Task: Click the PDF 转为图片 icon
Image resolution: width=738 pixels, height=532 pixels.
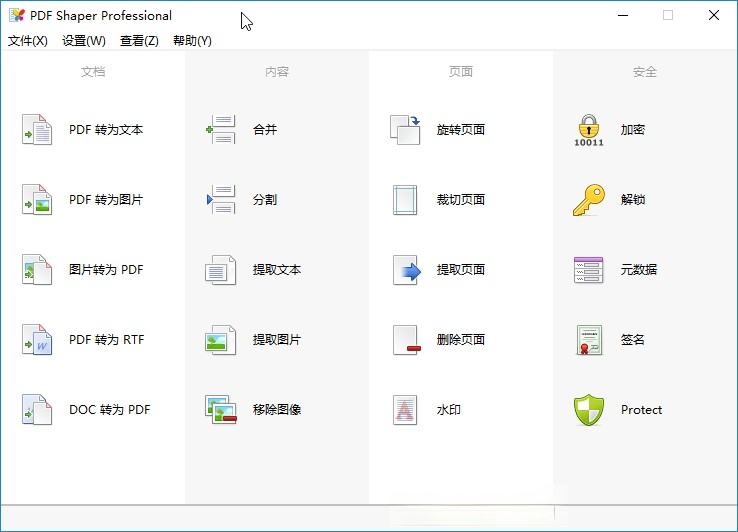Action: 37,200
